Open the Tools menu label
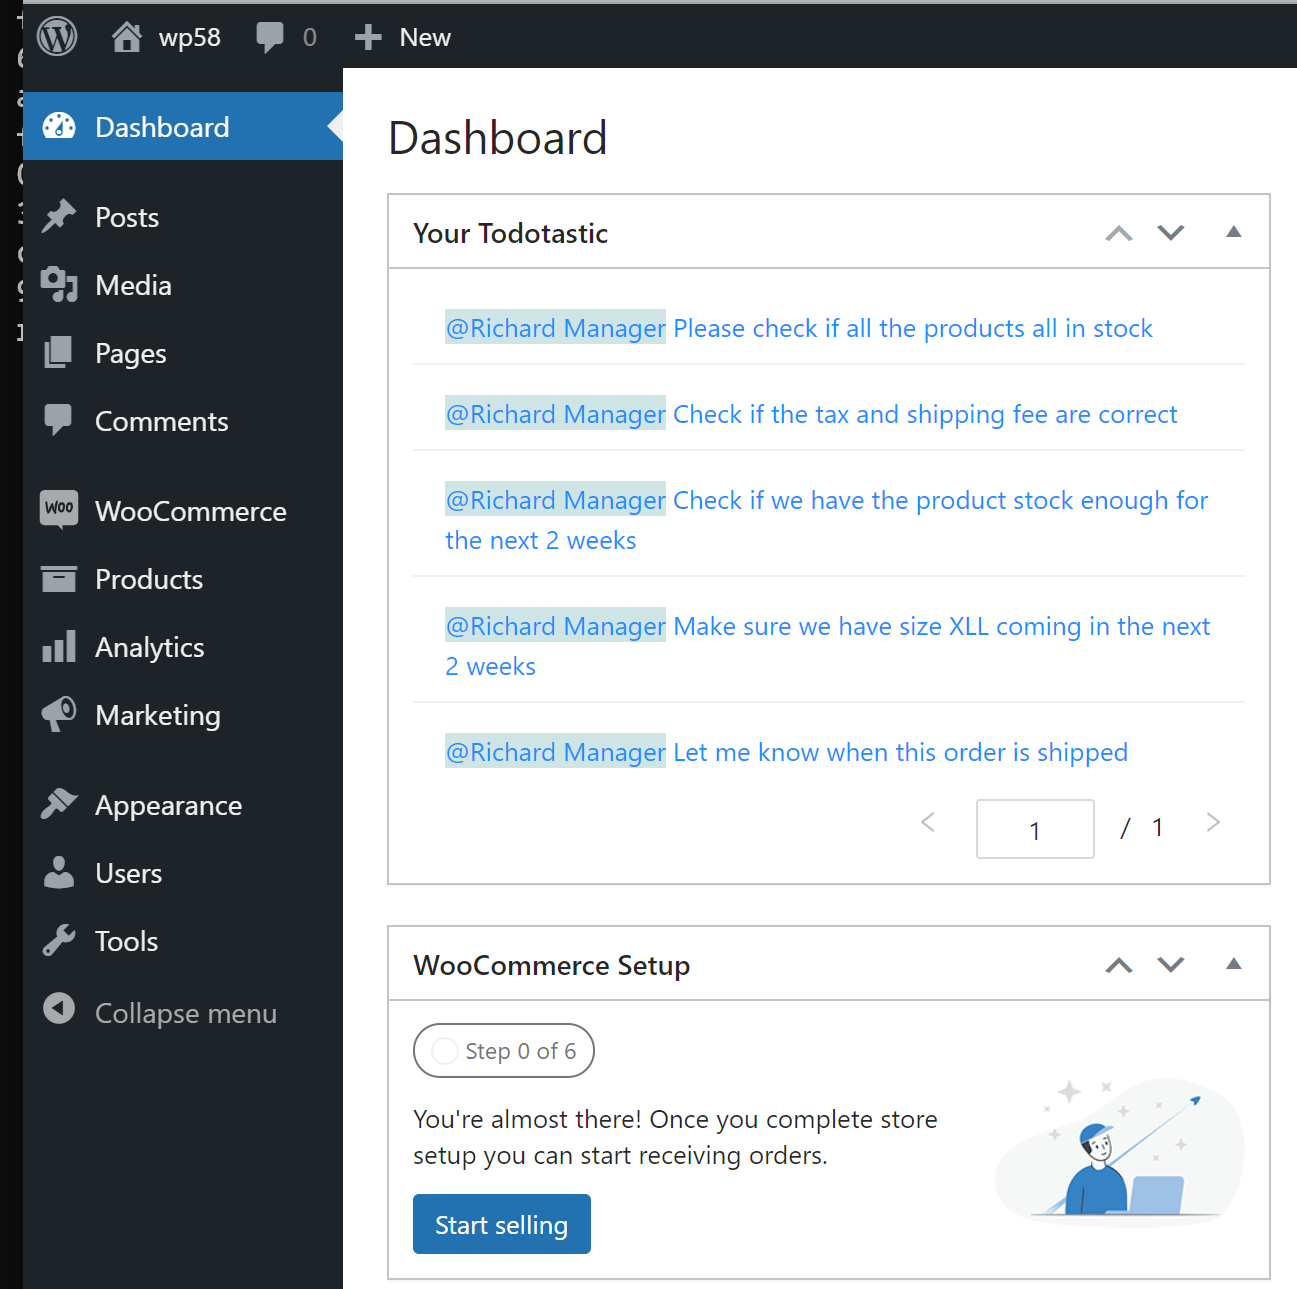 (127, 941)
